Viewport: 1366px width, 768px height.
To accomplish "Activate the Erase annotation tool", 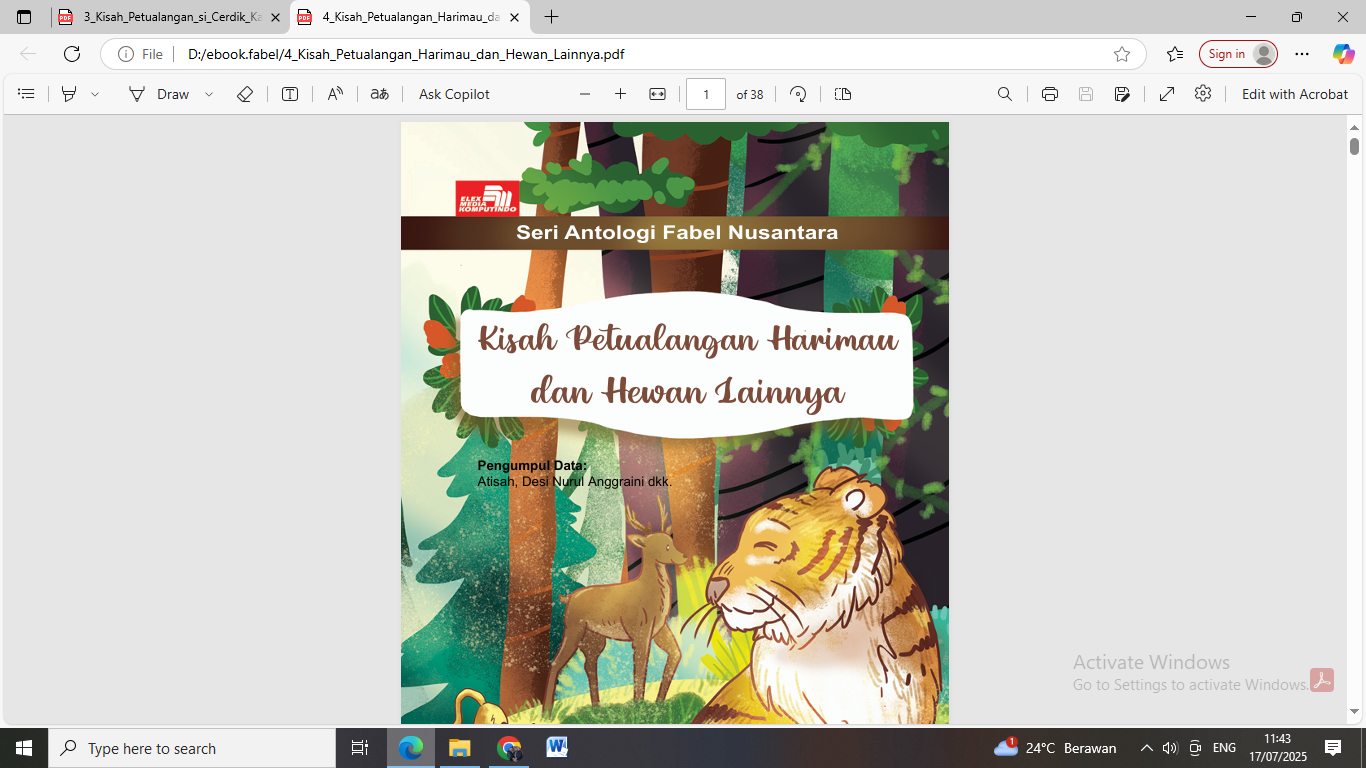I will click(x=245, y=93).
